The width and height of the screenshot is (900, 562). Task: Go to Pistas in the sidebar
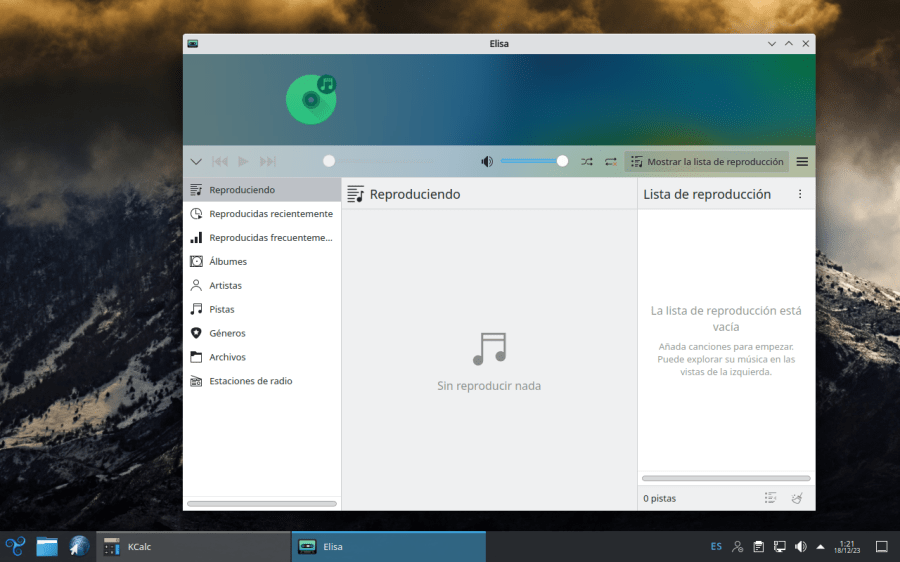(222, 309)
